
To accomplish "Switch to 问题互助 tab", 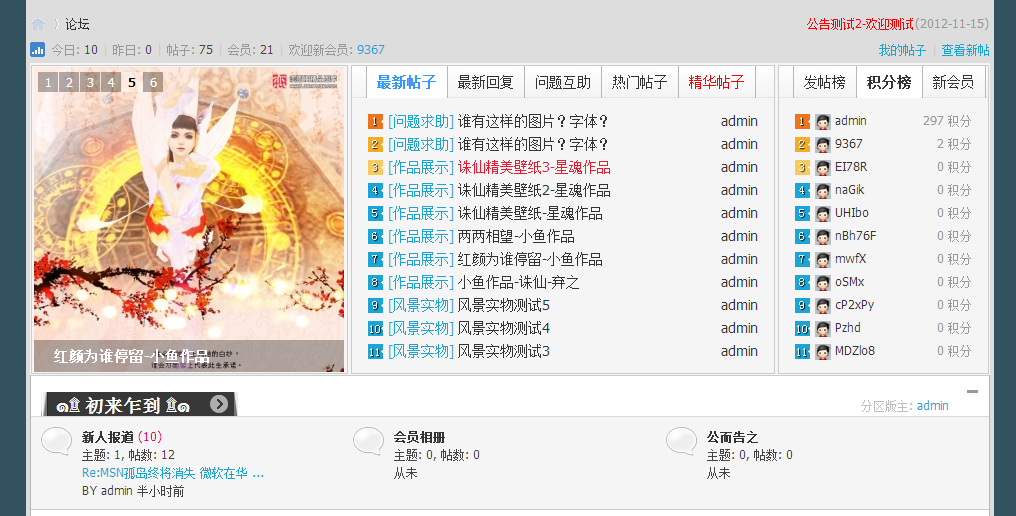I will [562, 82].
